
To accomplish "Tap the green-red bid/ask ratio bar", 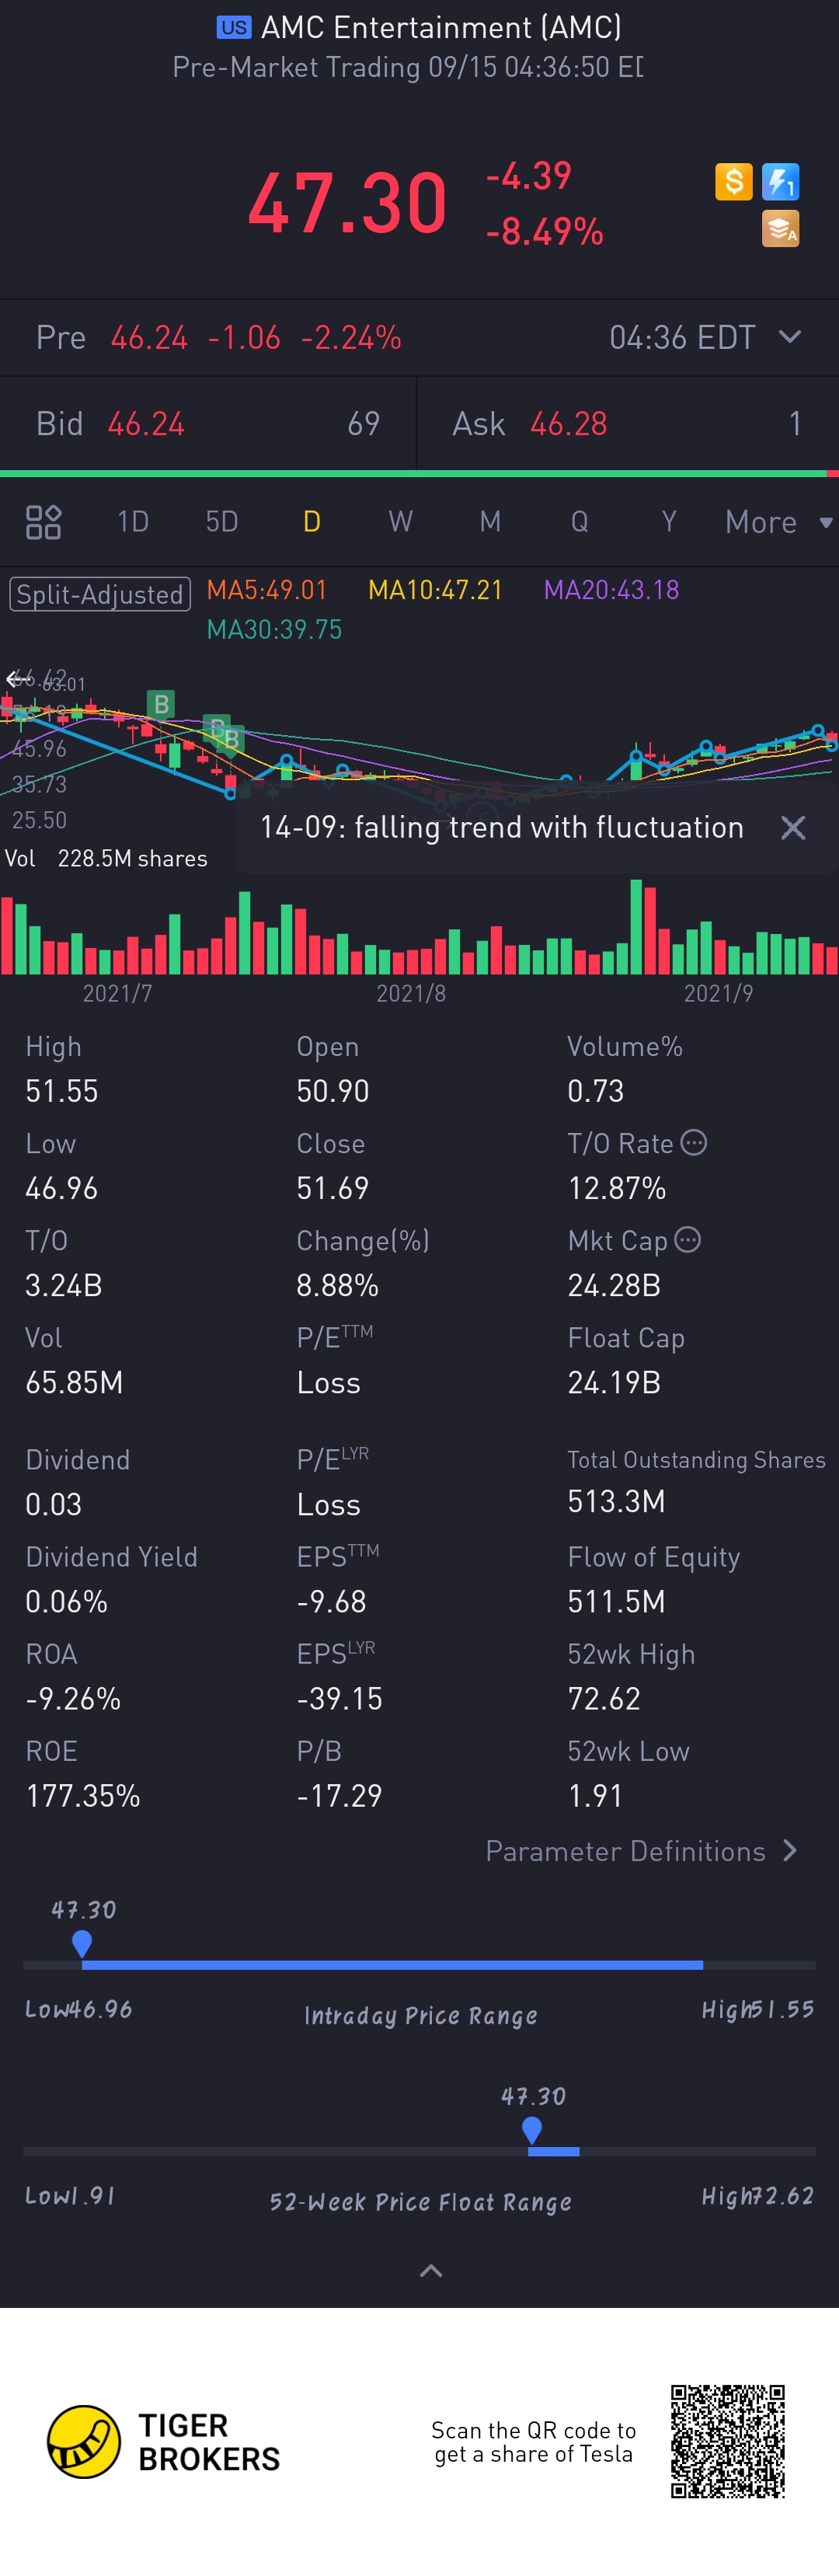I will point(420,473).
